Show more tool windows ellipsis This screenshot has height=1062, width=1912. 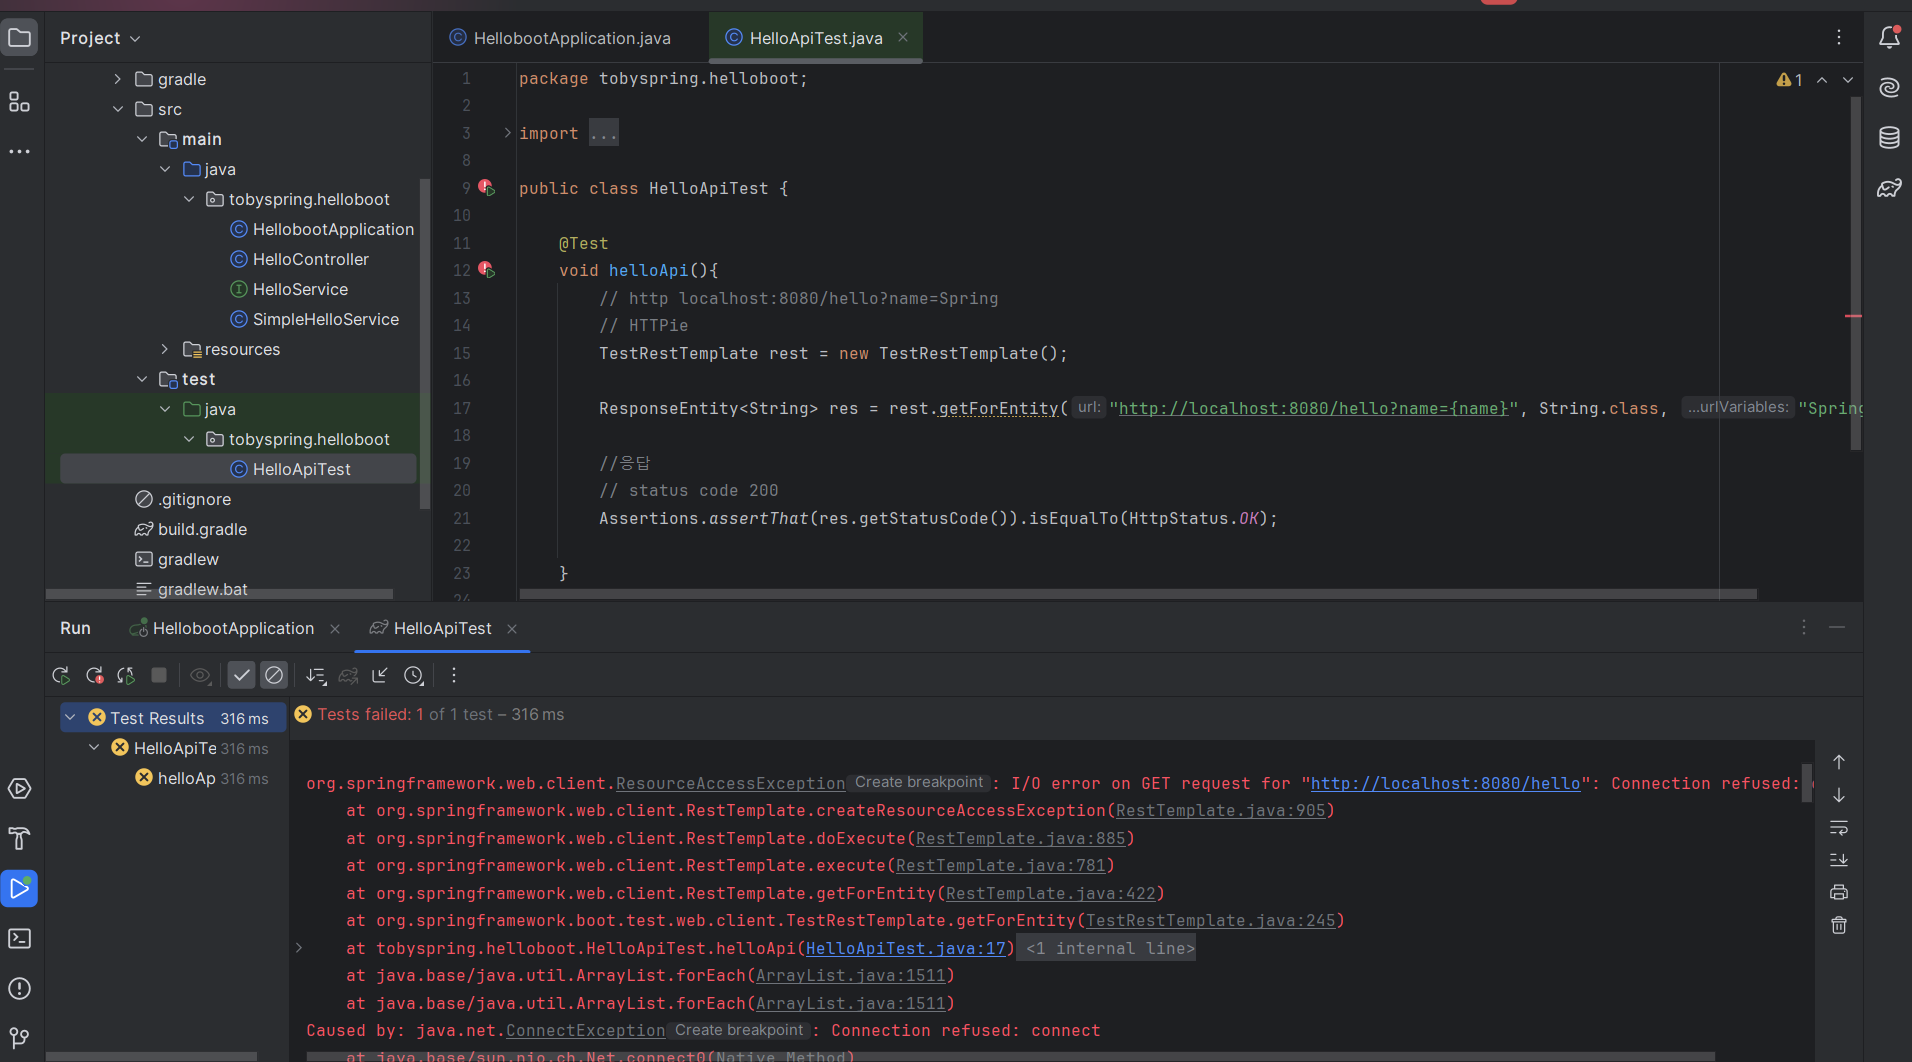pos(20,152)
